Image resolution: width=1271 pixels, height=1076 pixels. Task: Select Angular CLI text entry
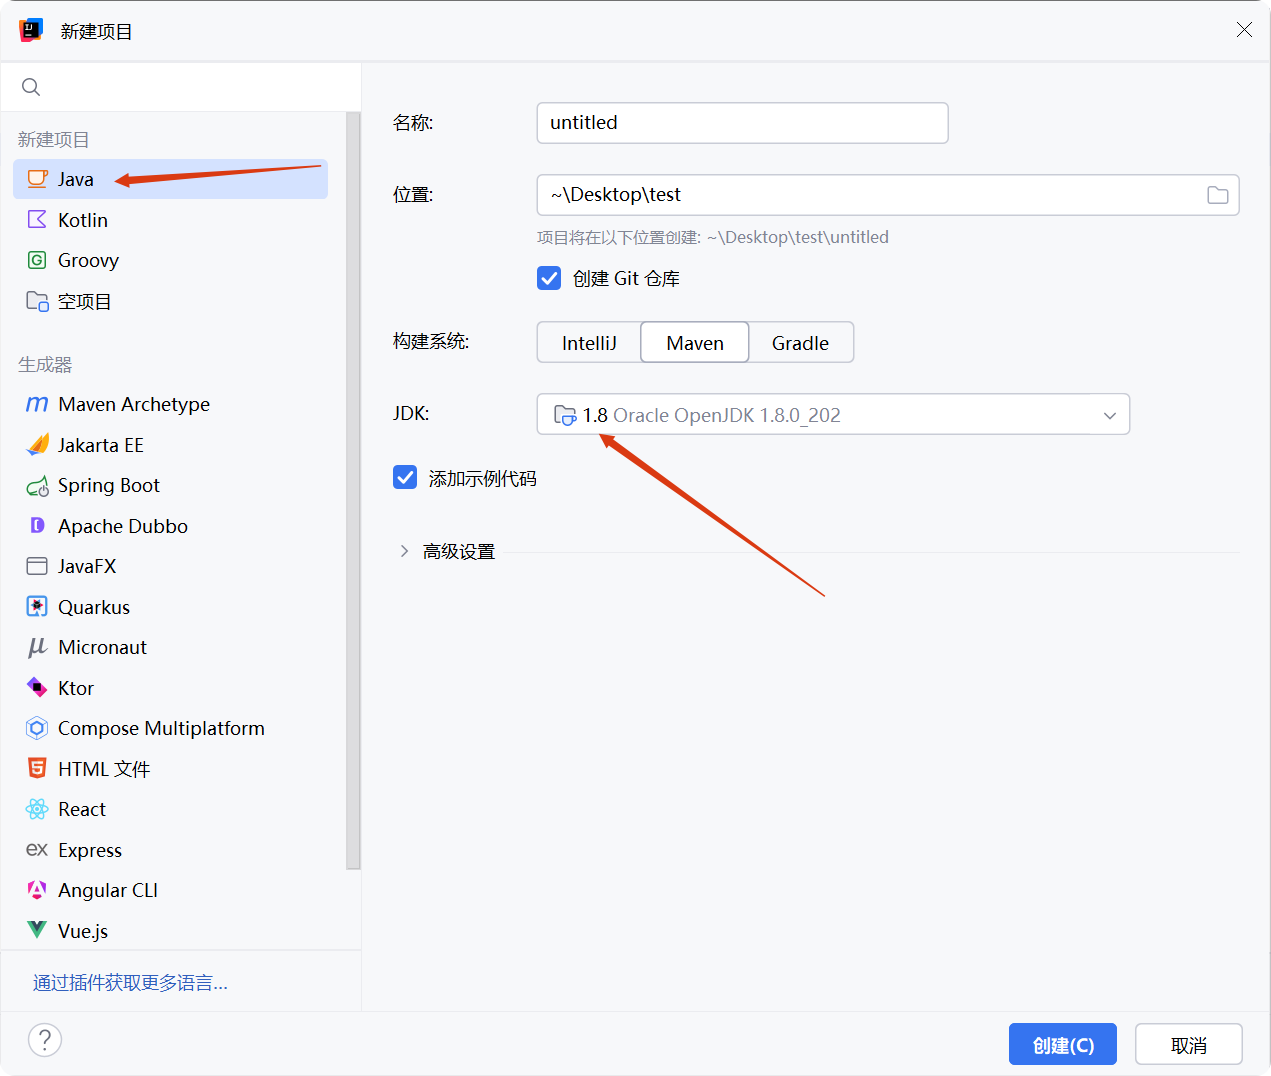[x=108, y=890]
